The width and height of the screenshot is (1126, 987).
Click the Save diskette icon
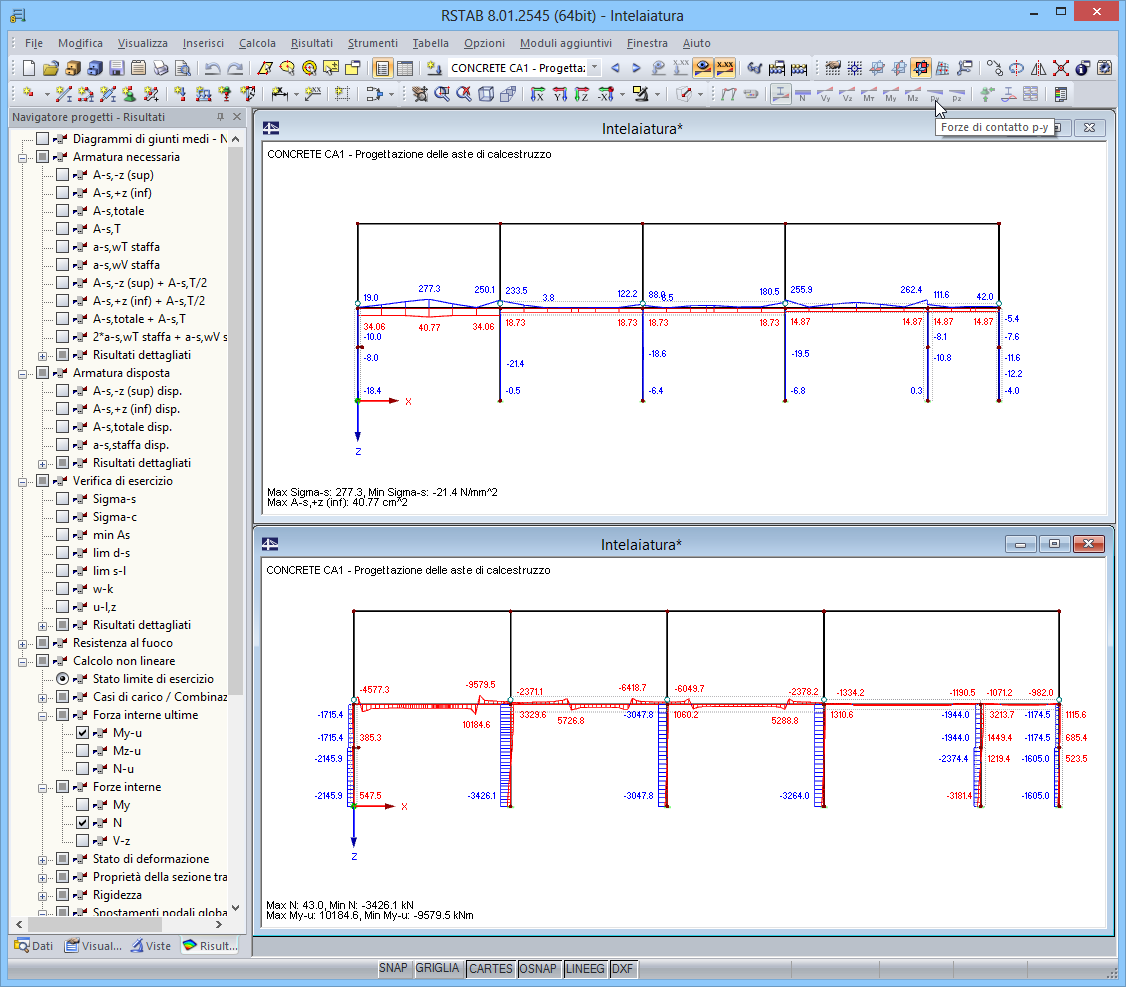(116, 68)
